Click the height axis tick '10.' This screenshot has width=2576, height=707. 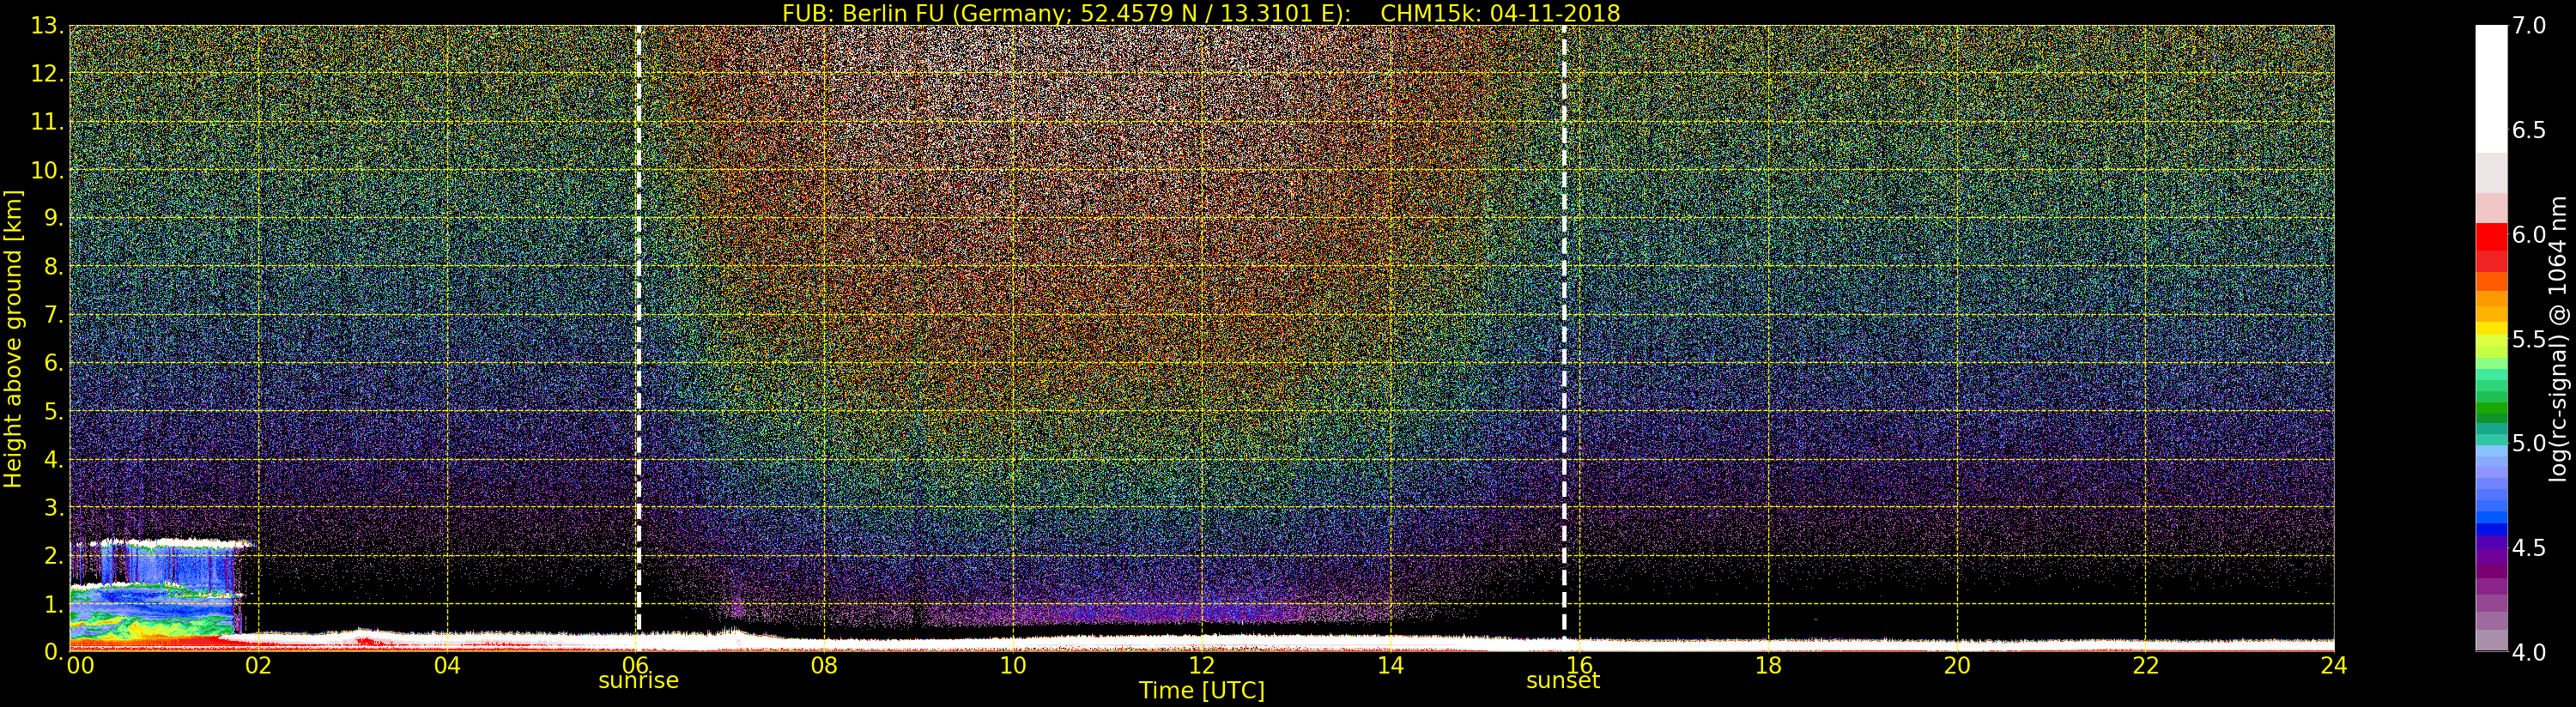[47, 170]
